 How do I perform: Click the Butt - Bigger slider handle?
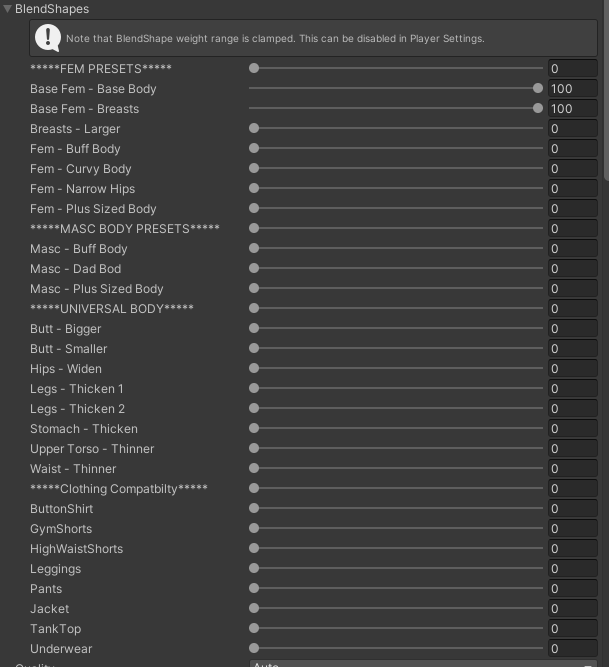(x=254, y=329)
